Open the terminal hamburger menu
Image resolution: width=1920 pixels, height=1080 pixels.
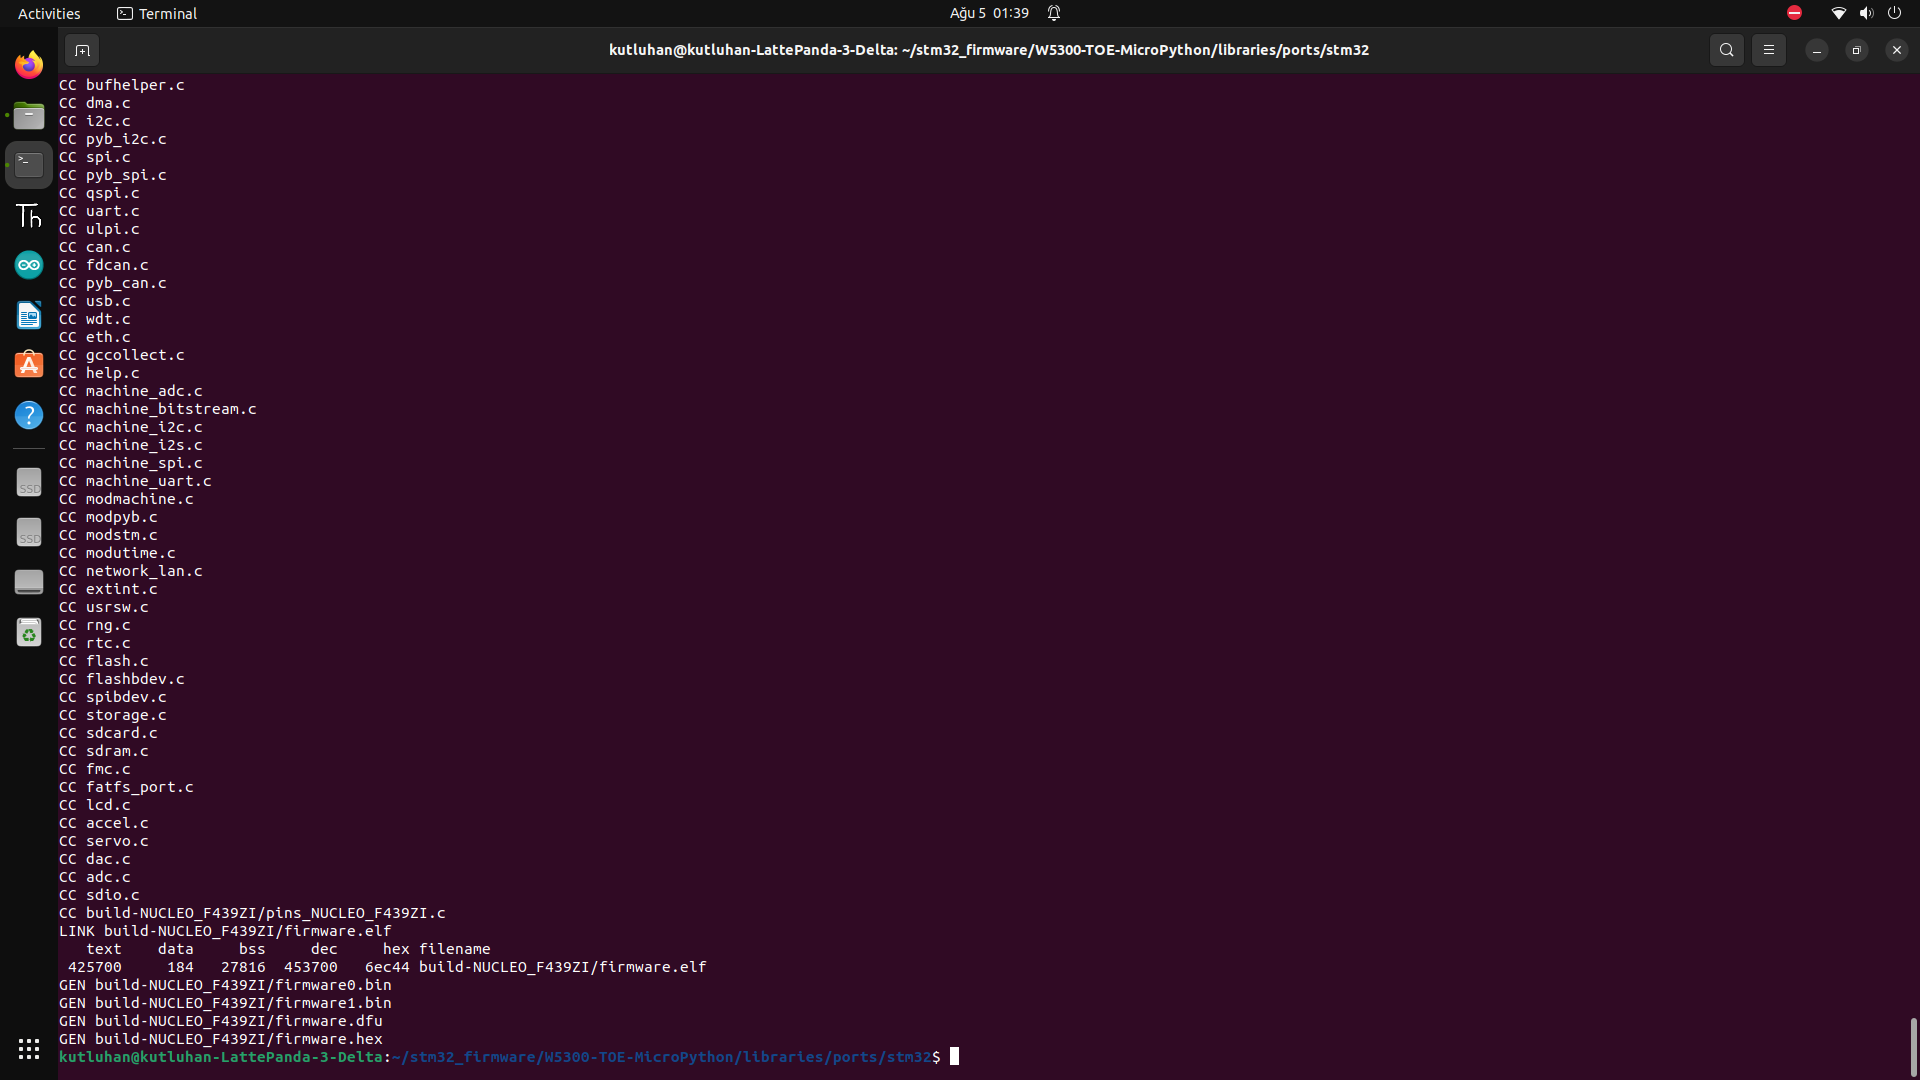coord(1769,49)
